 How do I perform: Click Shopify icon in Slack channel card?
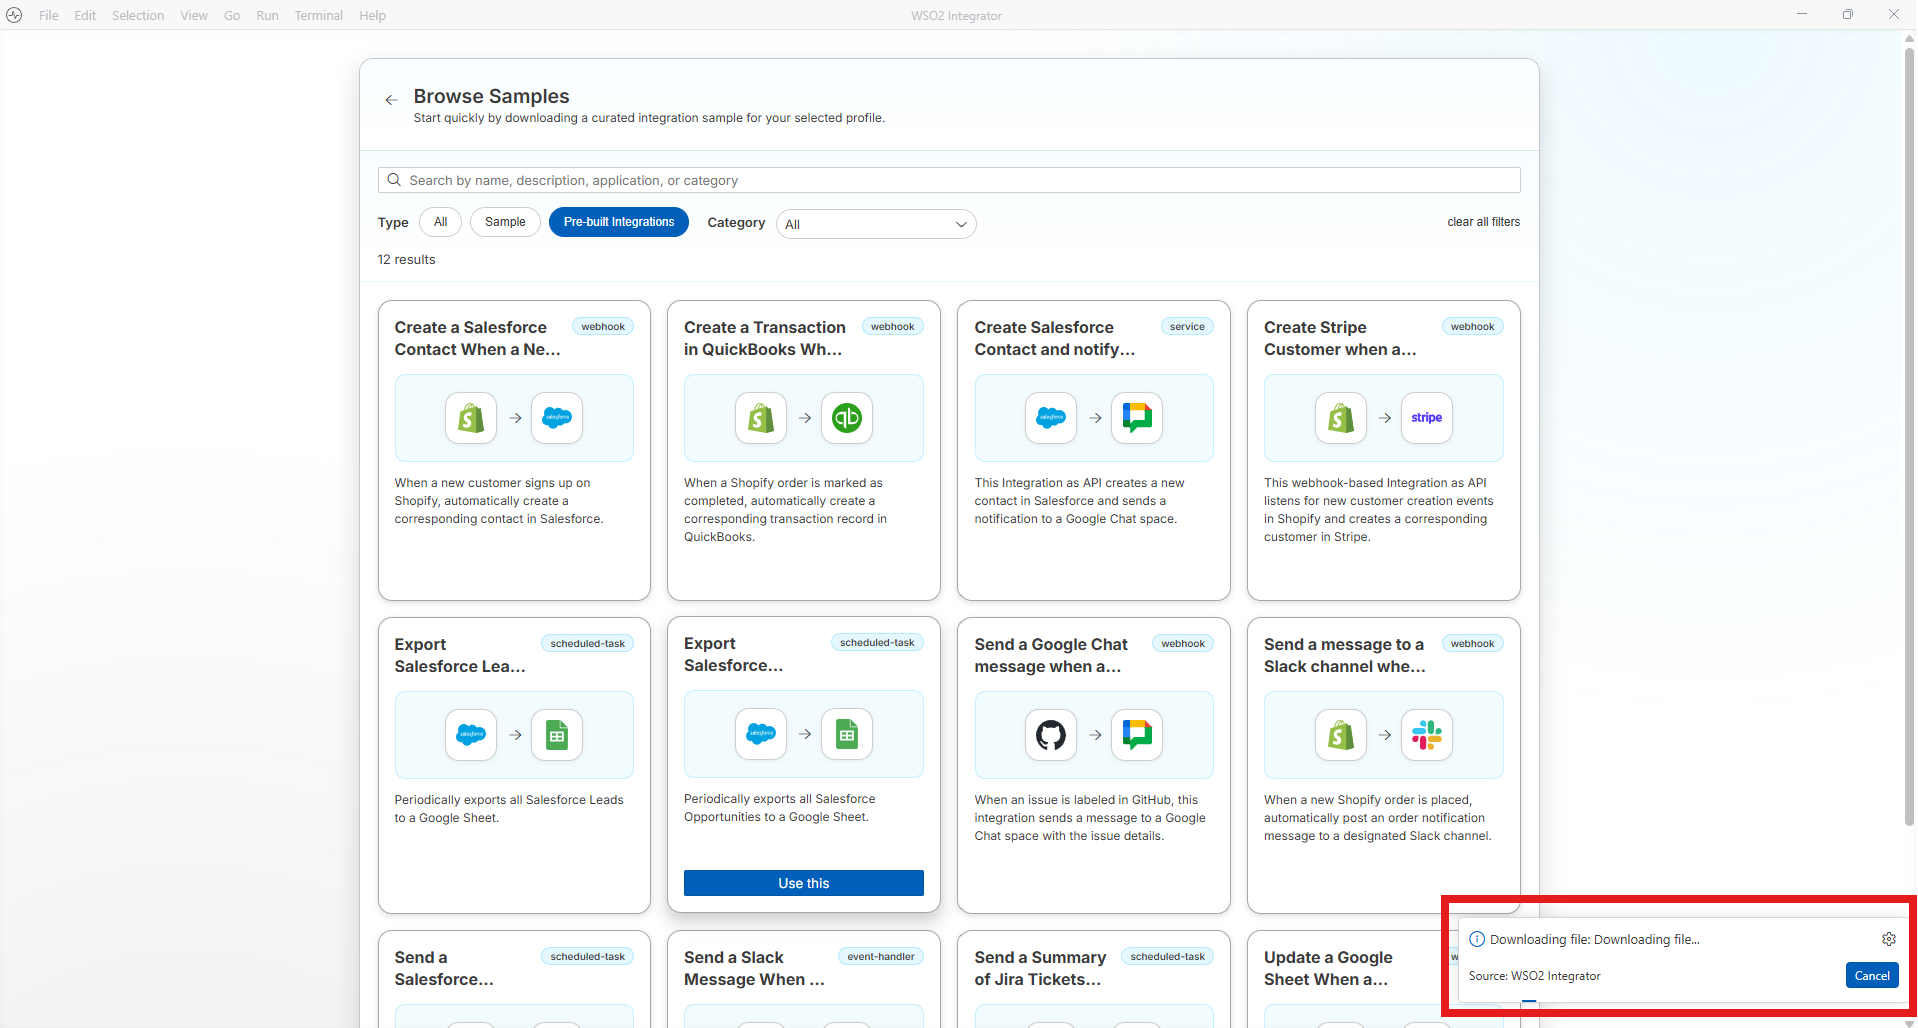[1341, 735]
